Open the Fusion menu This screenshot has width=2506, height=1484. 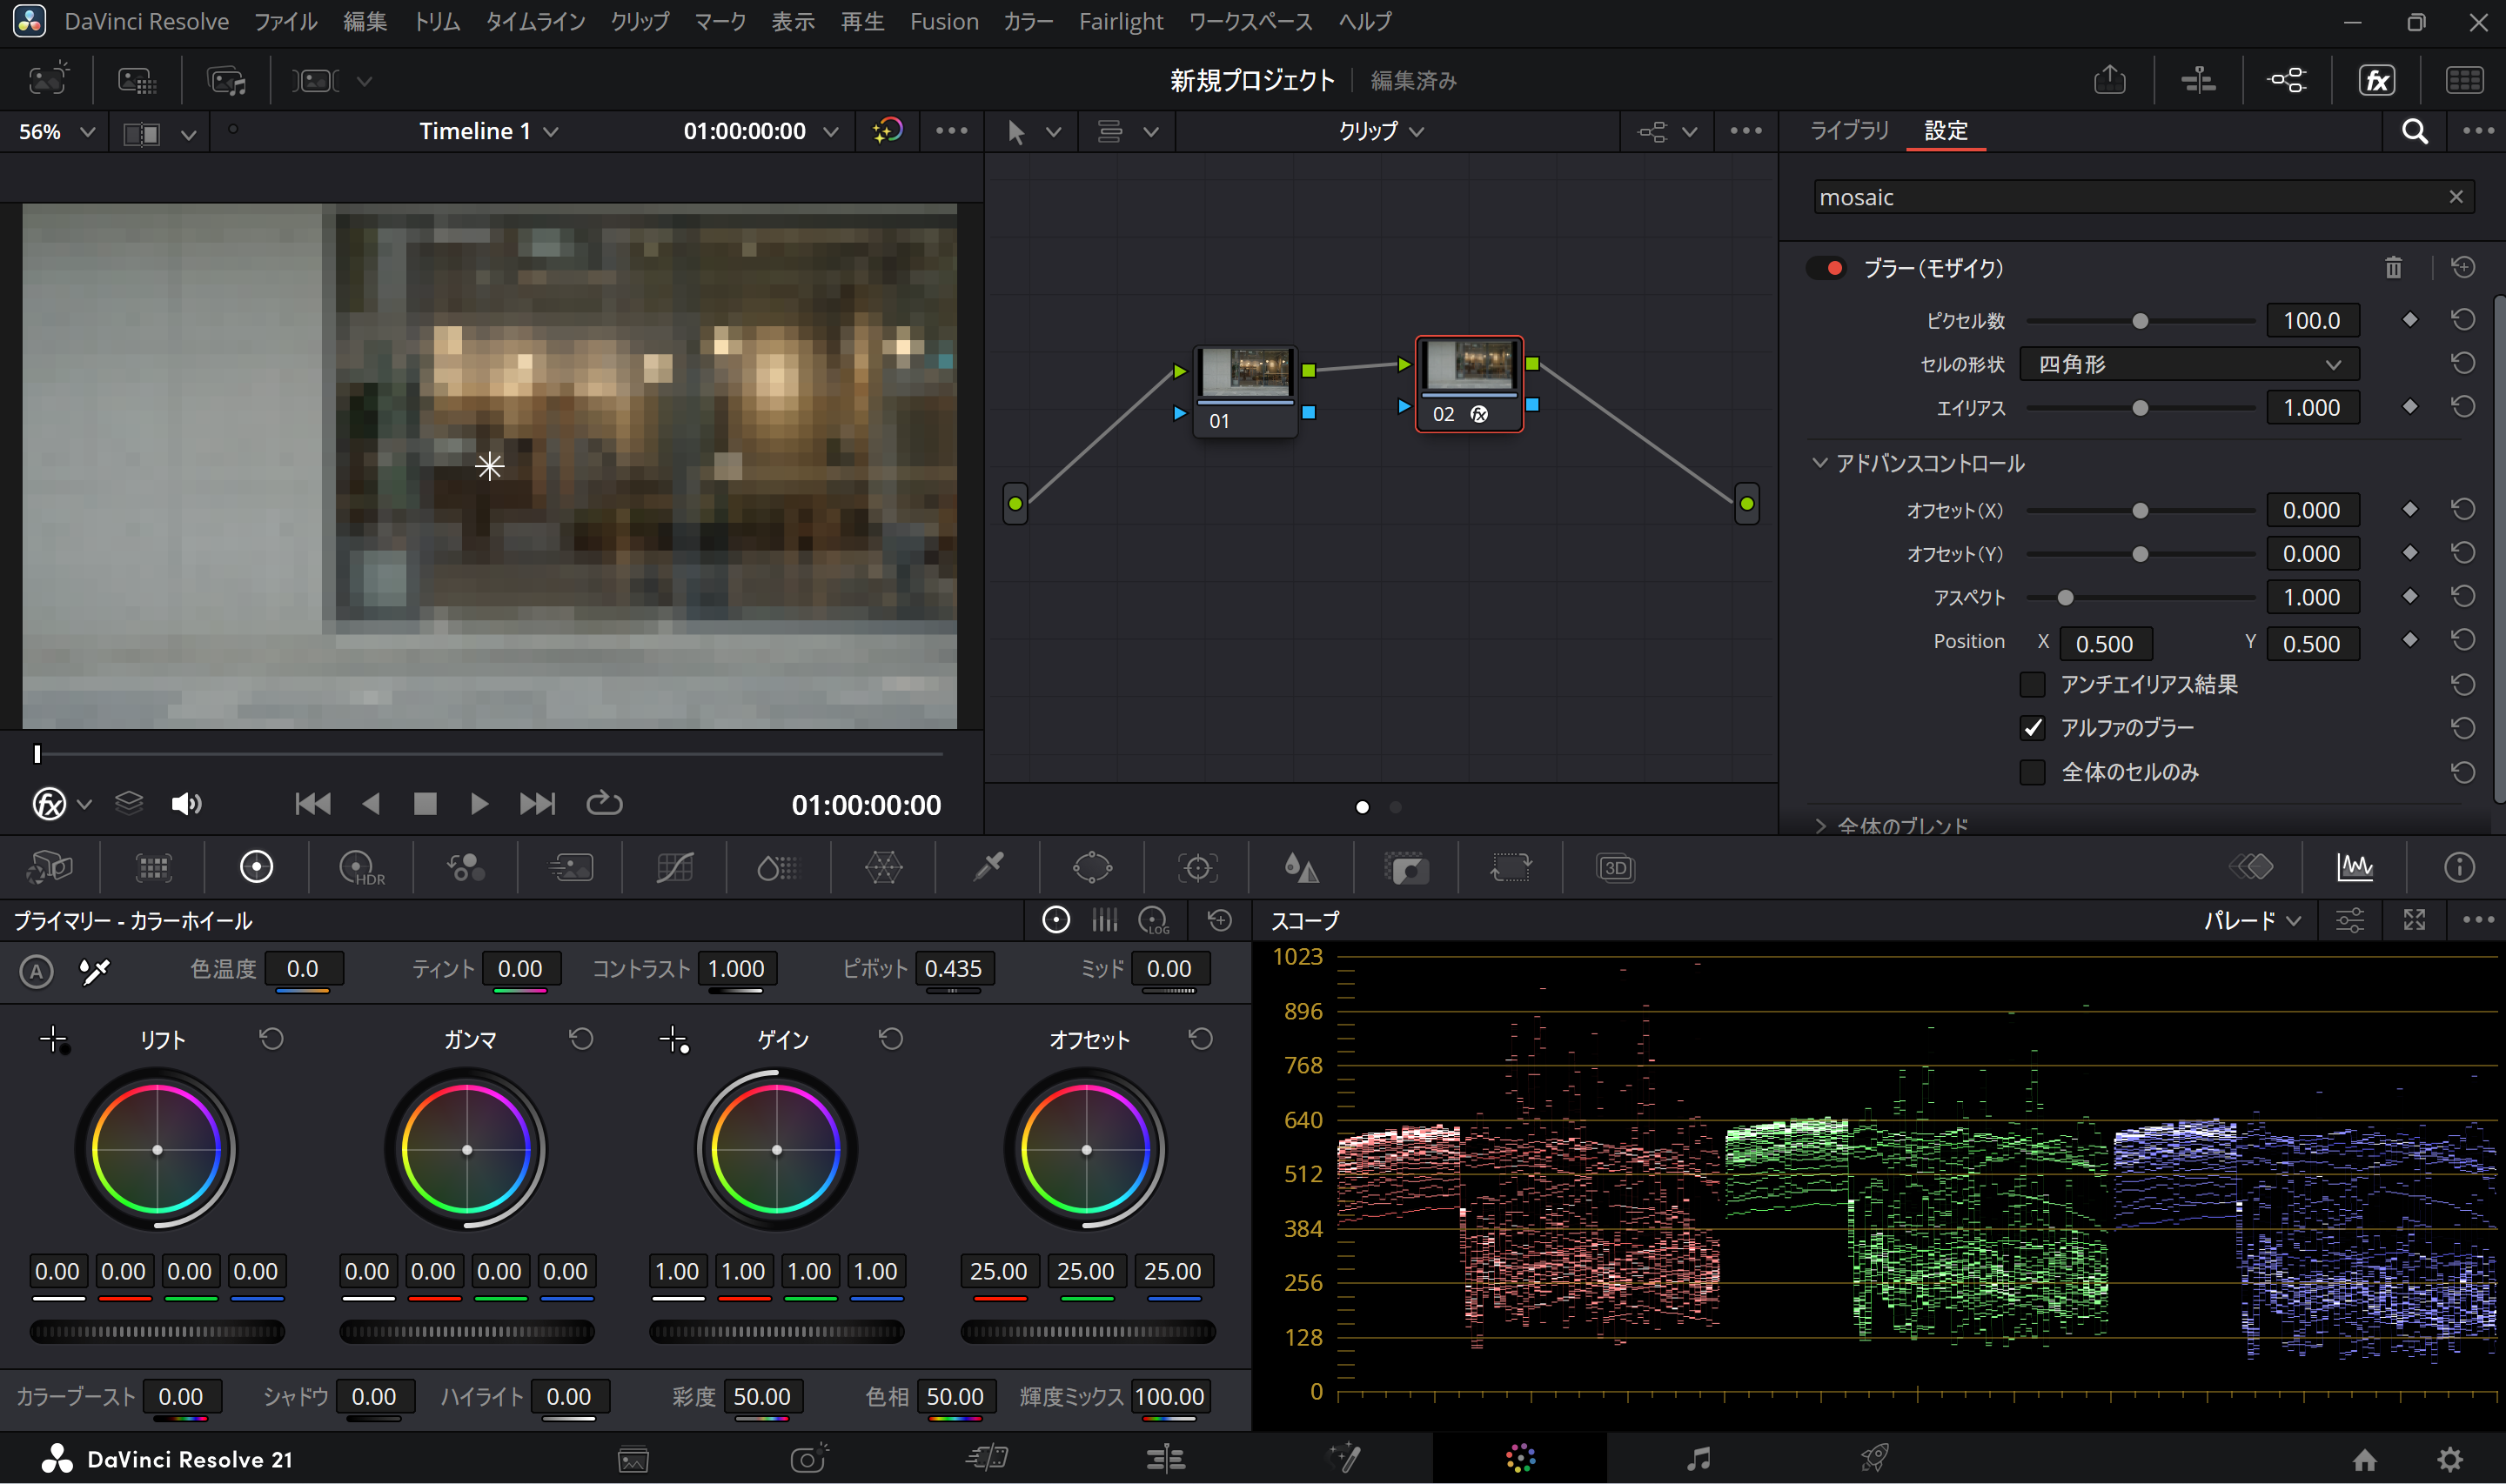[943, 21]
